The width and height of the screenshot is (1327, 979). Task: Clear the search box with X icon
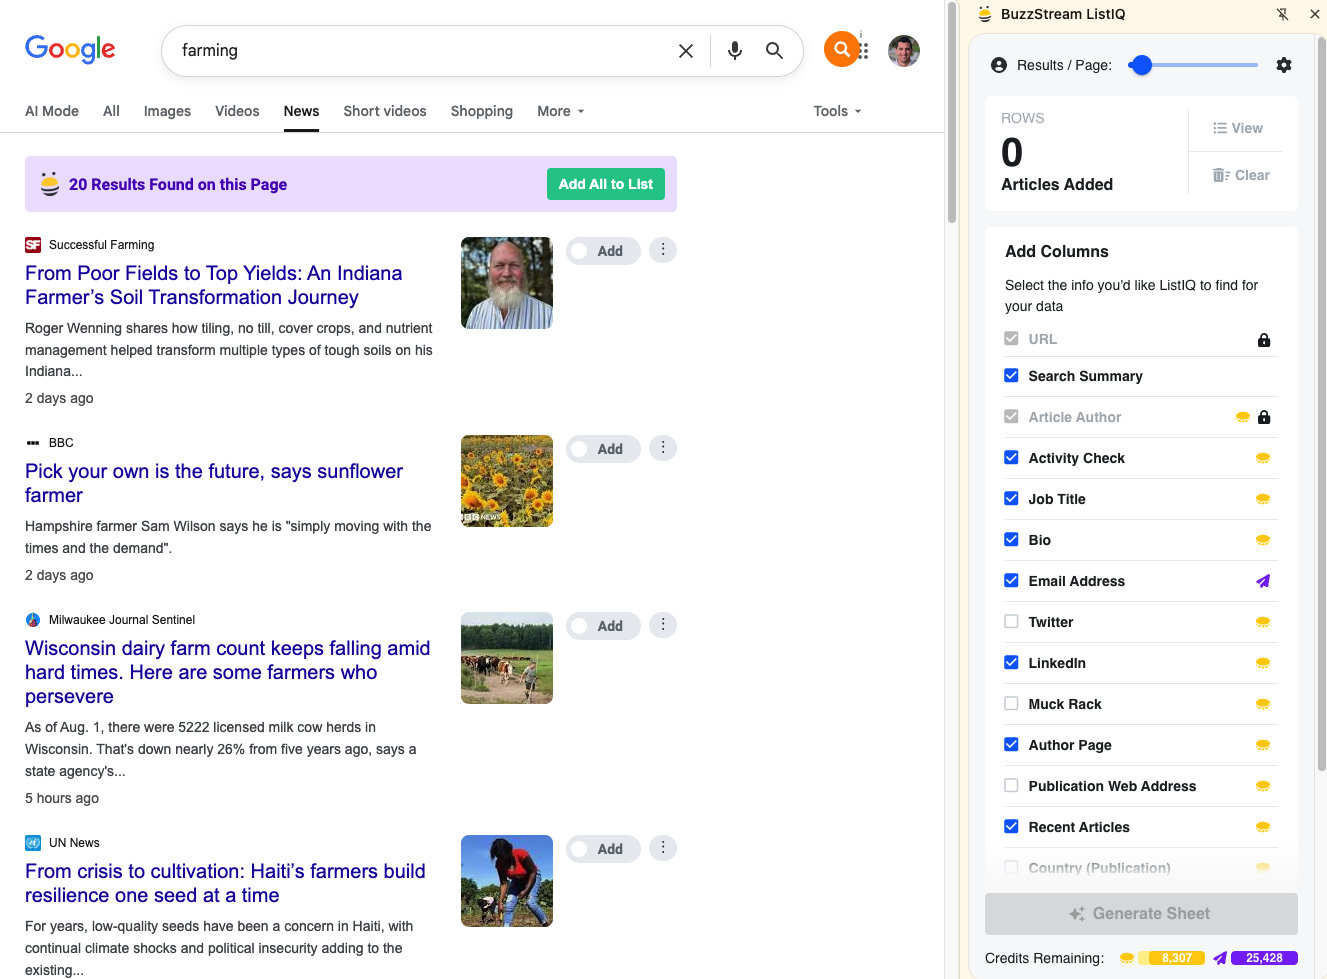[x=686, y=51]
